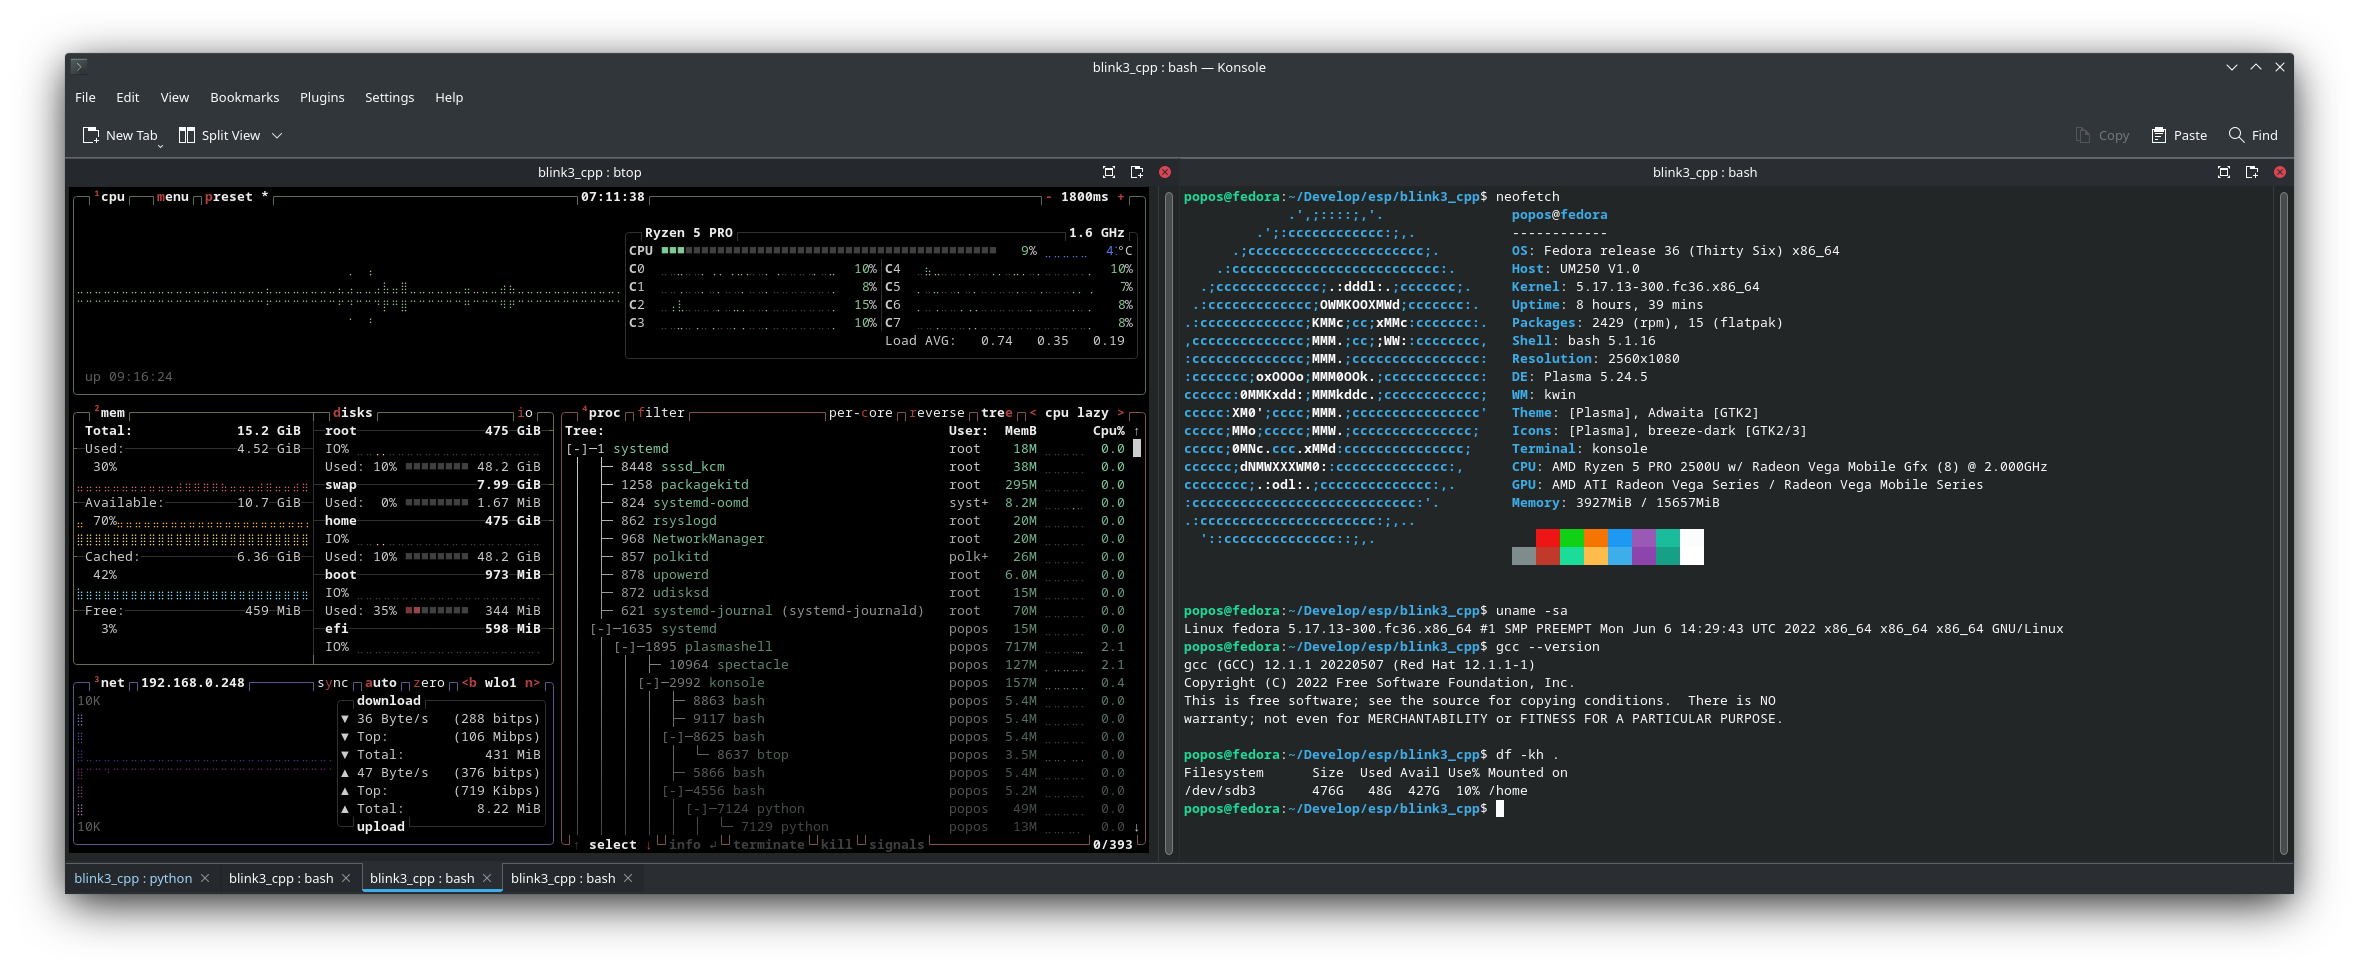Increase btop update interval with plus
Viewport: 2359px width, 971px height.
click(x=1121, y=197)
